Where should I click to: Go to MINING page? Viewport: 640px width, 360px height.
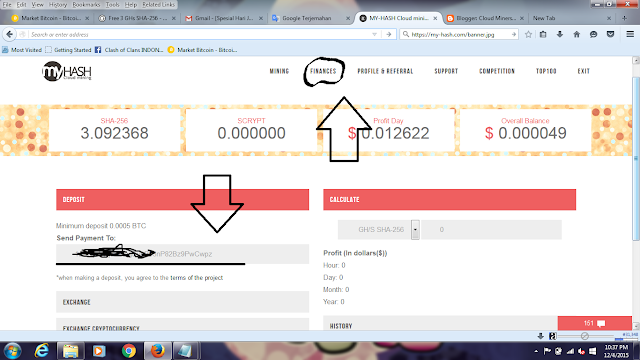(279, 71)
